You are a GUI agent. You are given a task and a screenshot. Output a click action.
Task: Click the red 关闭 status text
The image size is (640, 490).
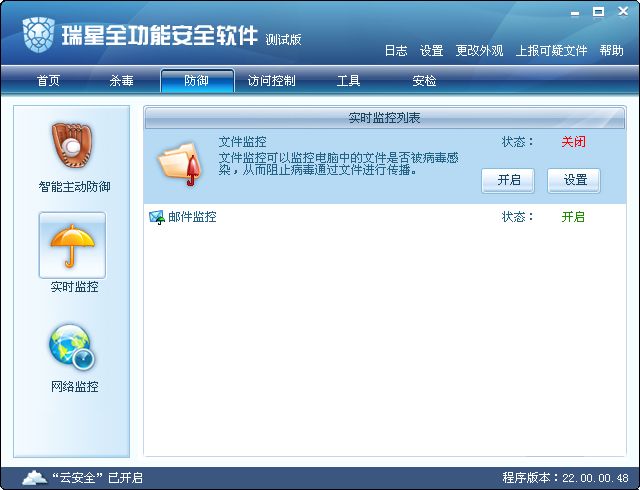pyautogui.click(x=573, y=142)
